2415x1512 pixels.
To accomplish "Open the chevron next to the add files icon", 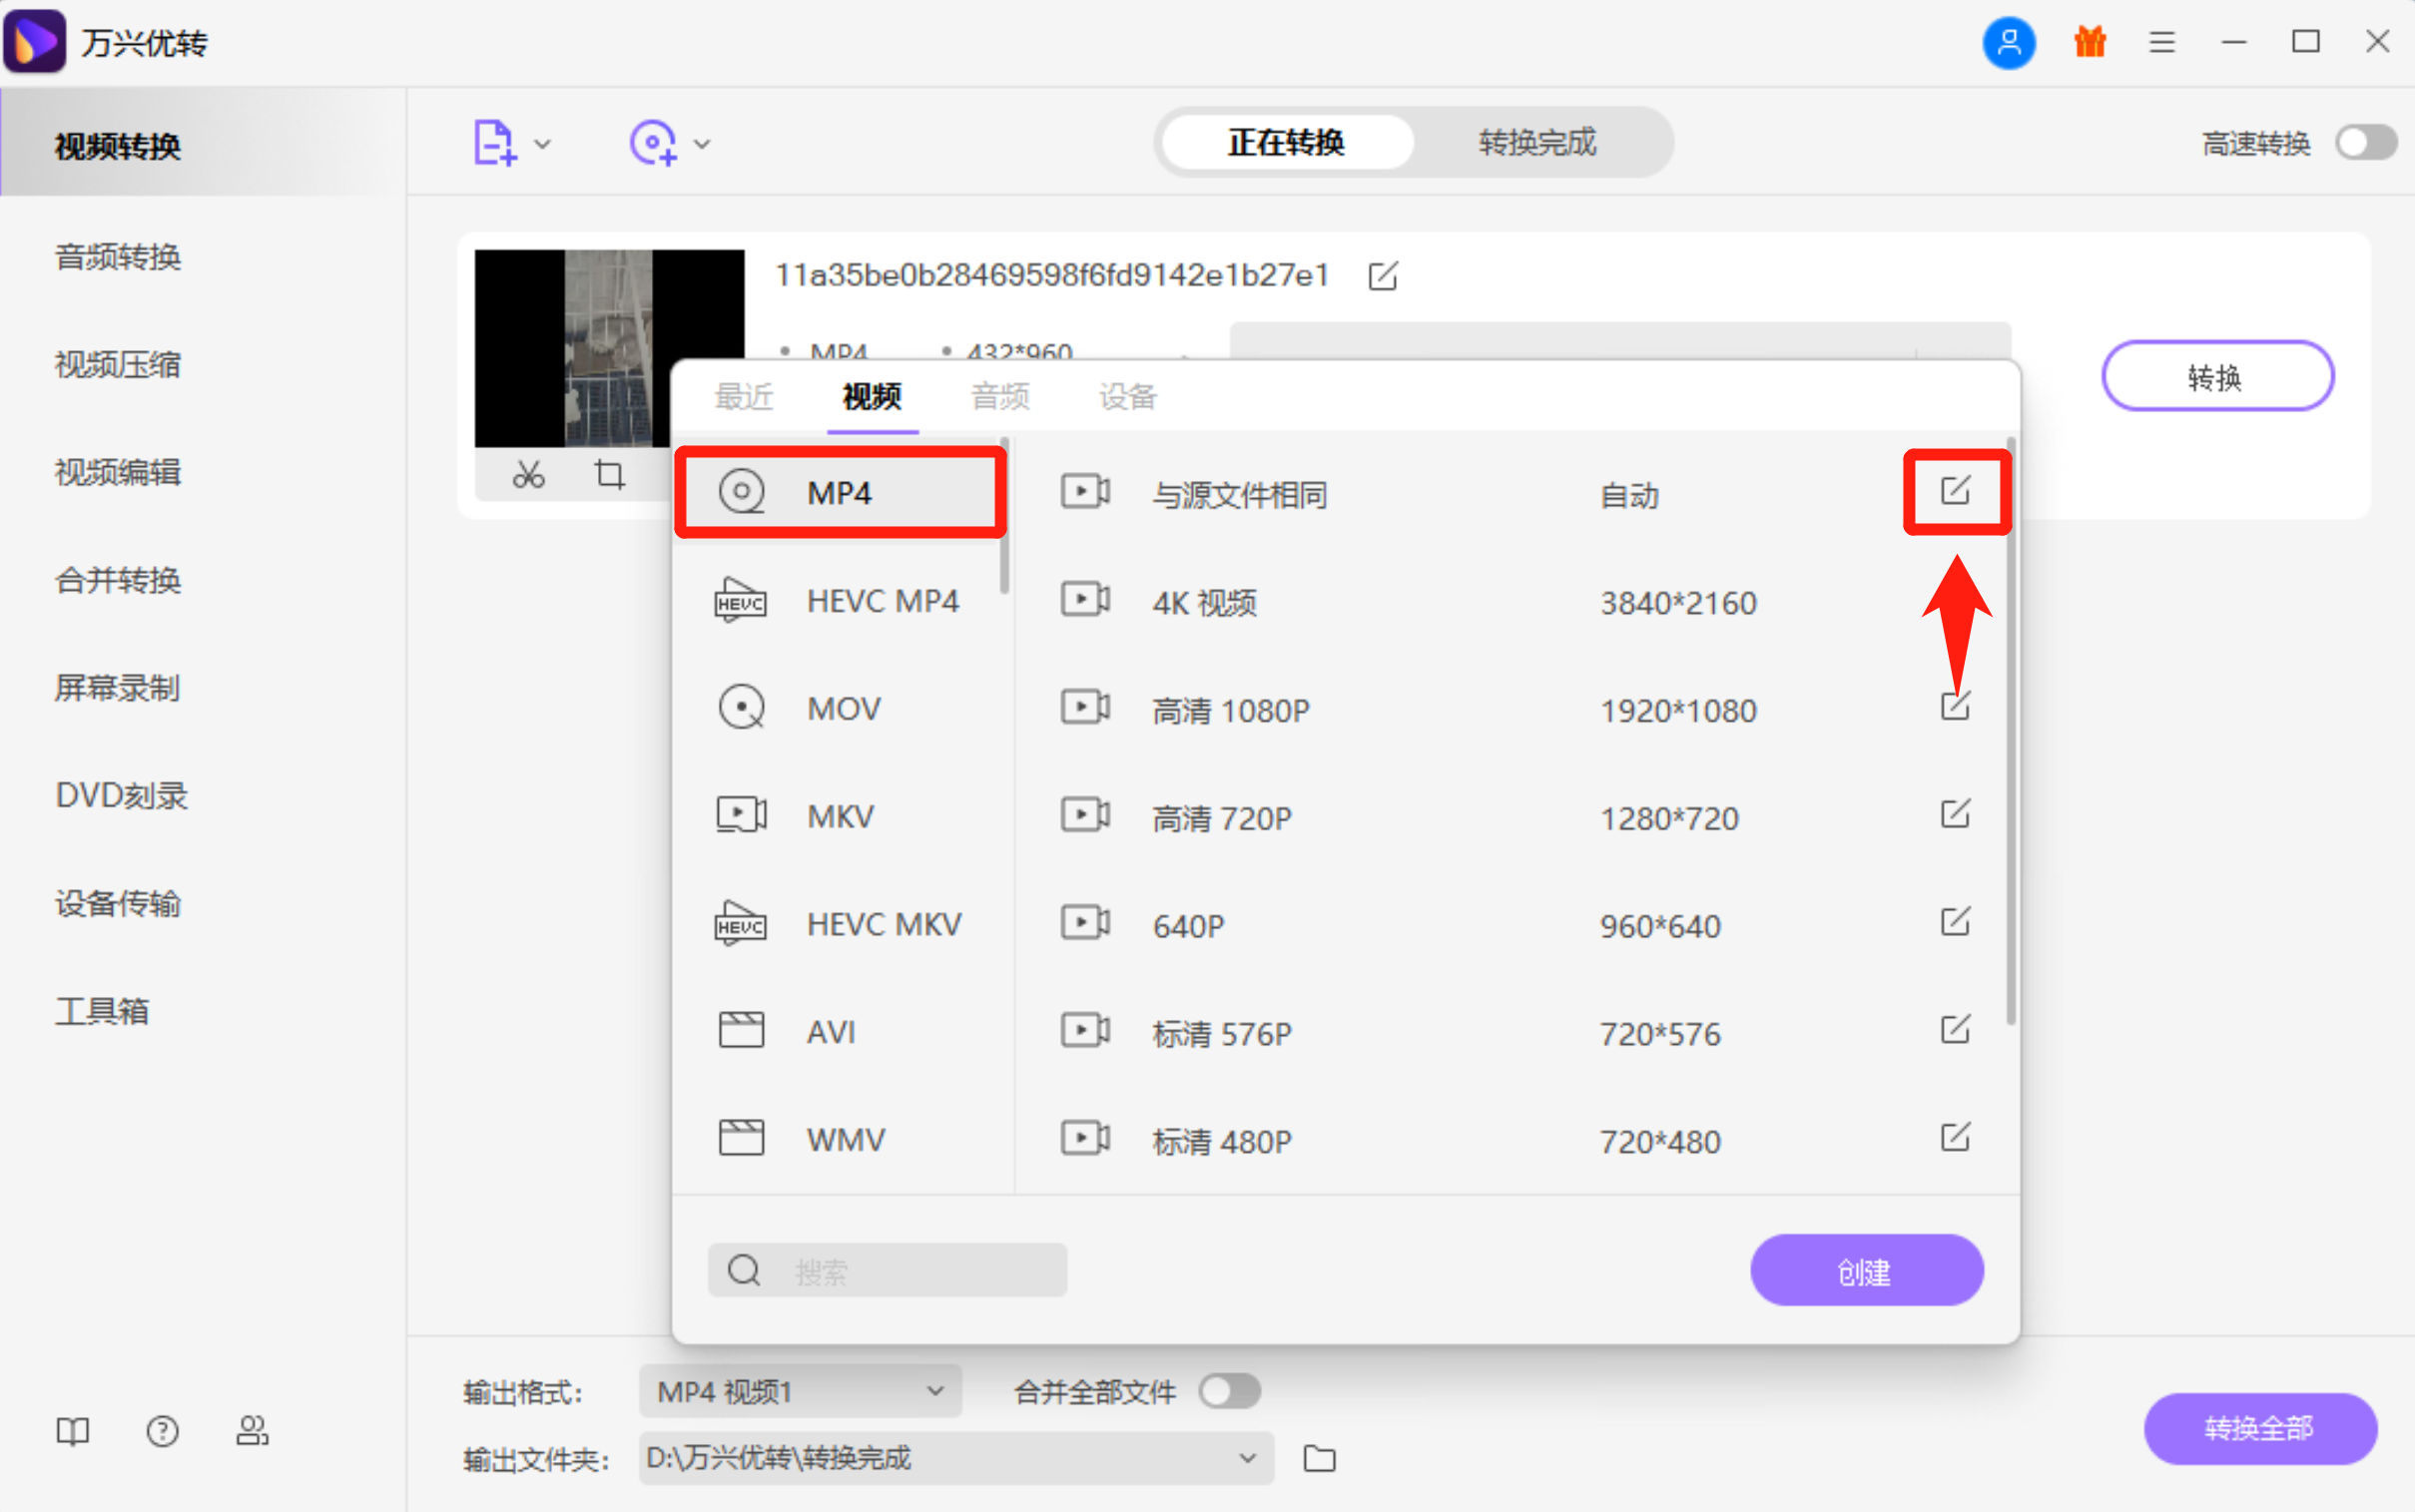I will (541, 144).
